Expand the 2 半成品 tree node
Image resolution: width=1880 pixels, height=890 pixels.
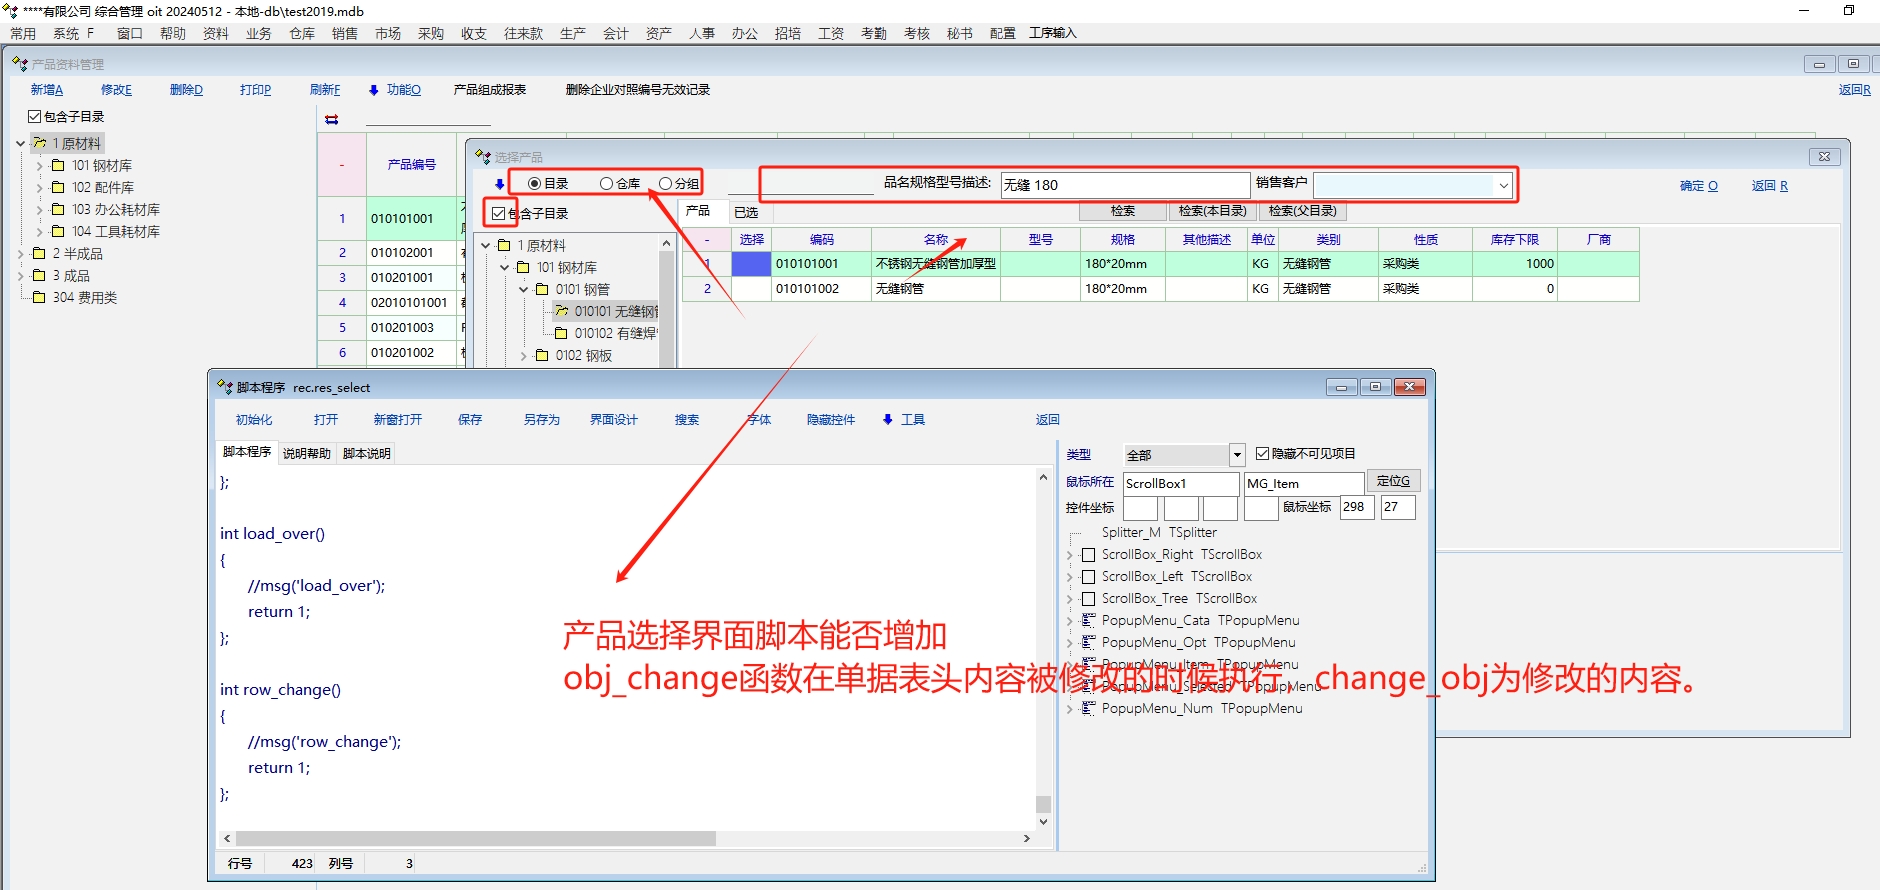coord(21,254)
